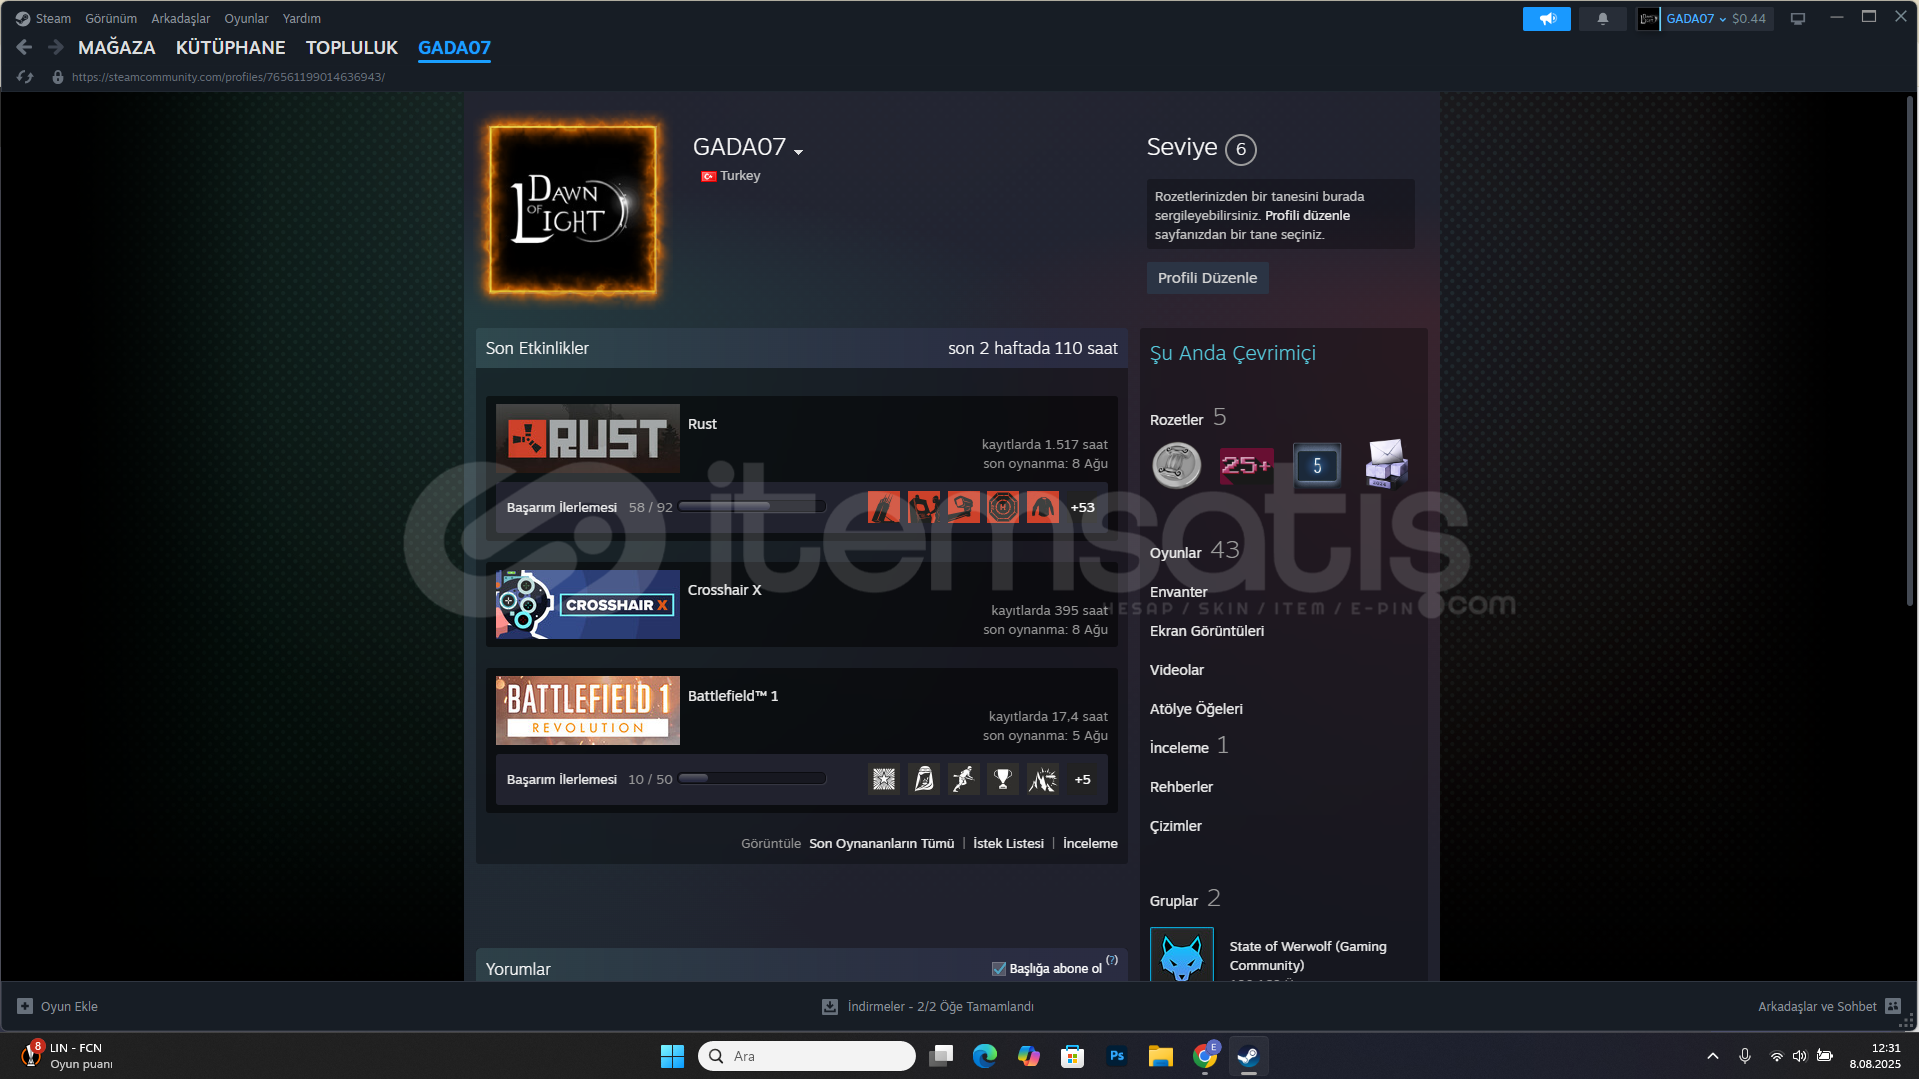Viewport: 1919px width, 1079px height.
Task: Switch to TOPLULUK tab
Action: coord(352,47)
